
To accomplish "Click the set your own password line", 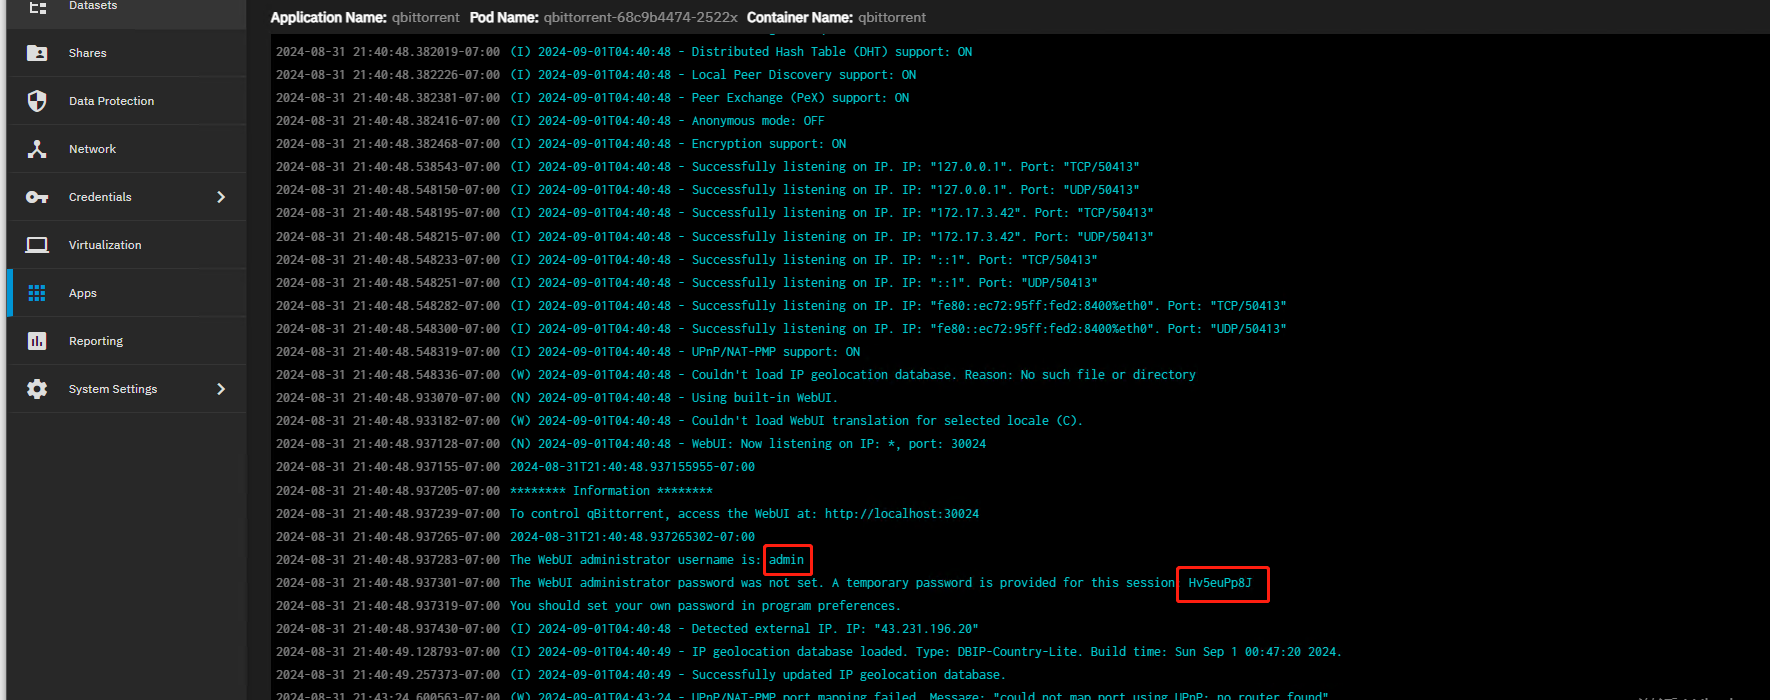I will (x=588, y=606).
